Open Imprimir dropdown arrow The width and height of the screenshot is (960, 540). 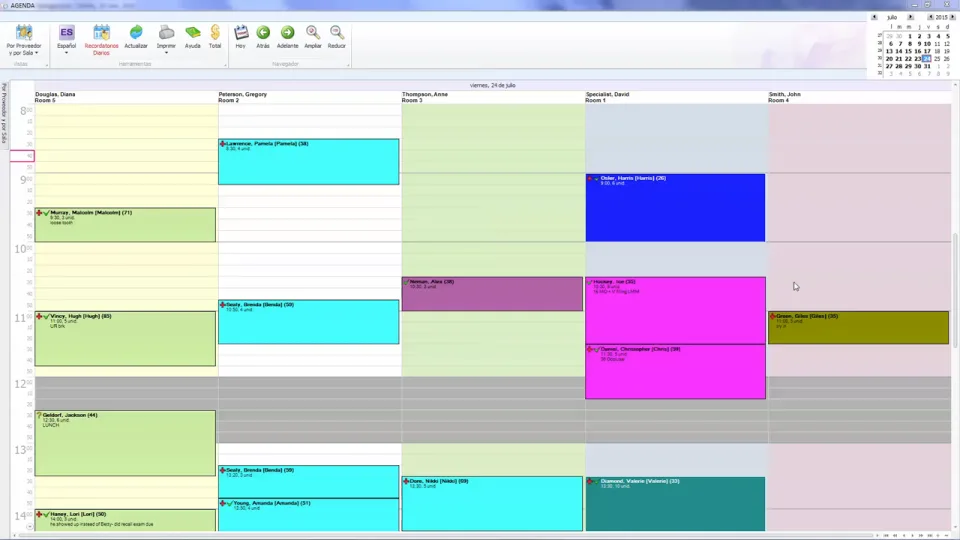(166, 53)
